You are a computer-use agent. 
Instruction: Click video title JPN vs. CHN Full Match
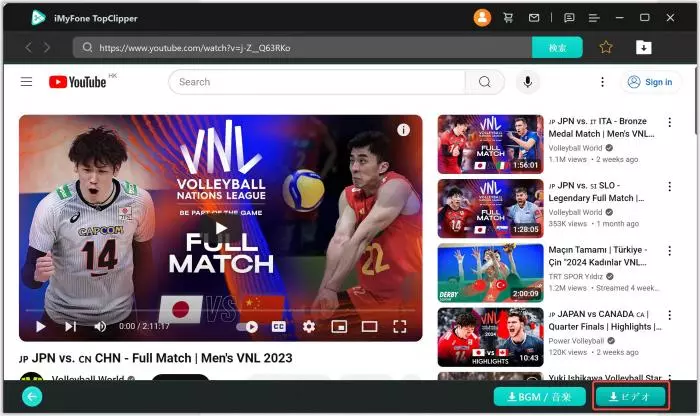tap(155, 358)
